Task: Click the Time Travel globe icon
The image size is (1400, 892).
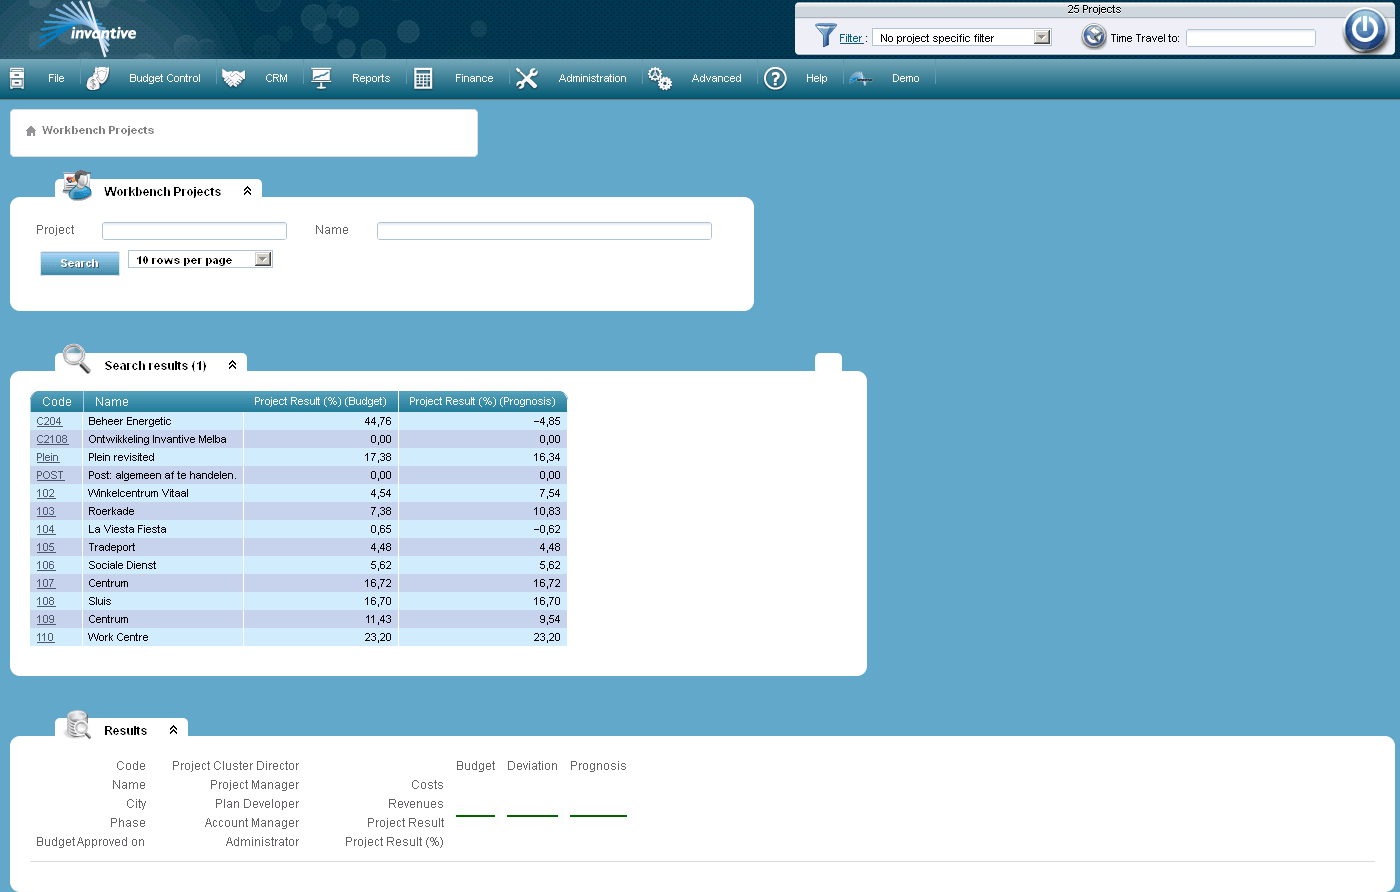Action: tap(1094, 38)
